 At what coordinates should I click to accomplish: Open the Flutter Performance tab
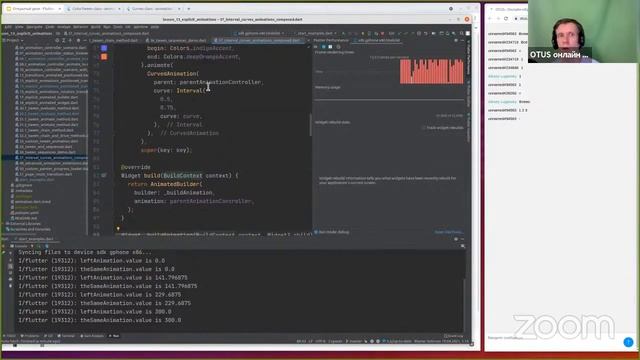click(x=331, y=40)
